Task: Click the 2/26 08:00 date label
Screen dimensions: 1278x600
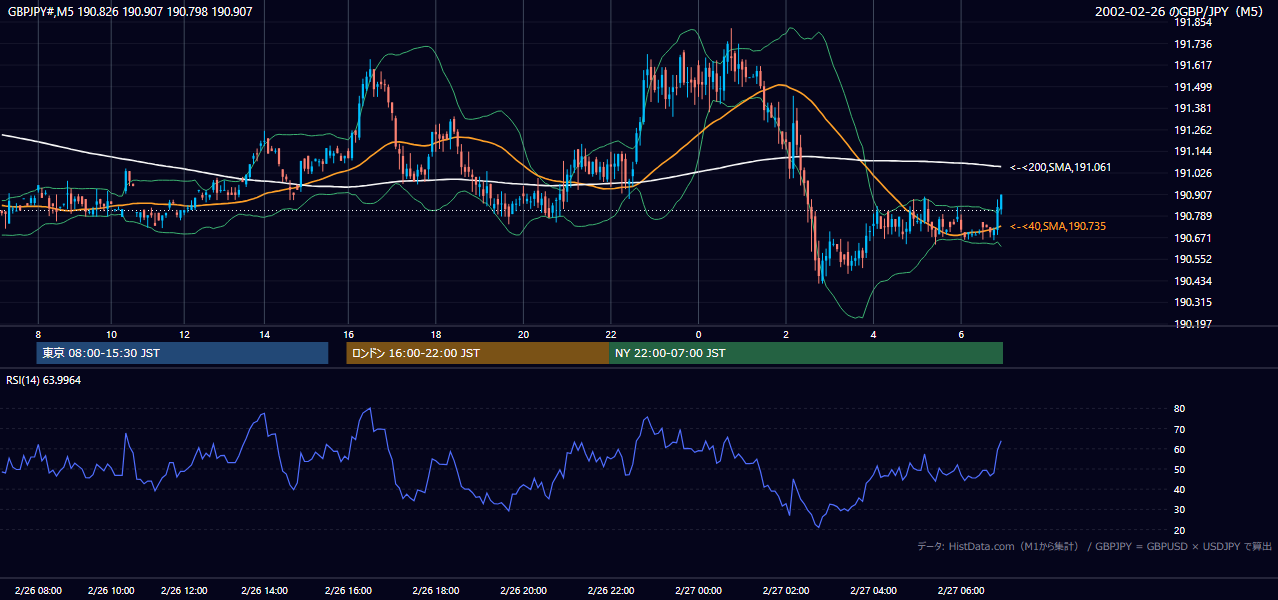Action: [x=38, y=591]
